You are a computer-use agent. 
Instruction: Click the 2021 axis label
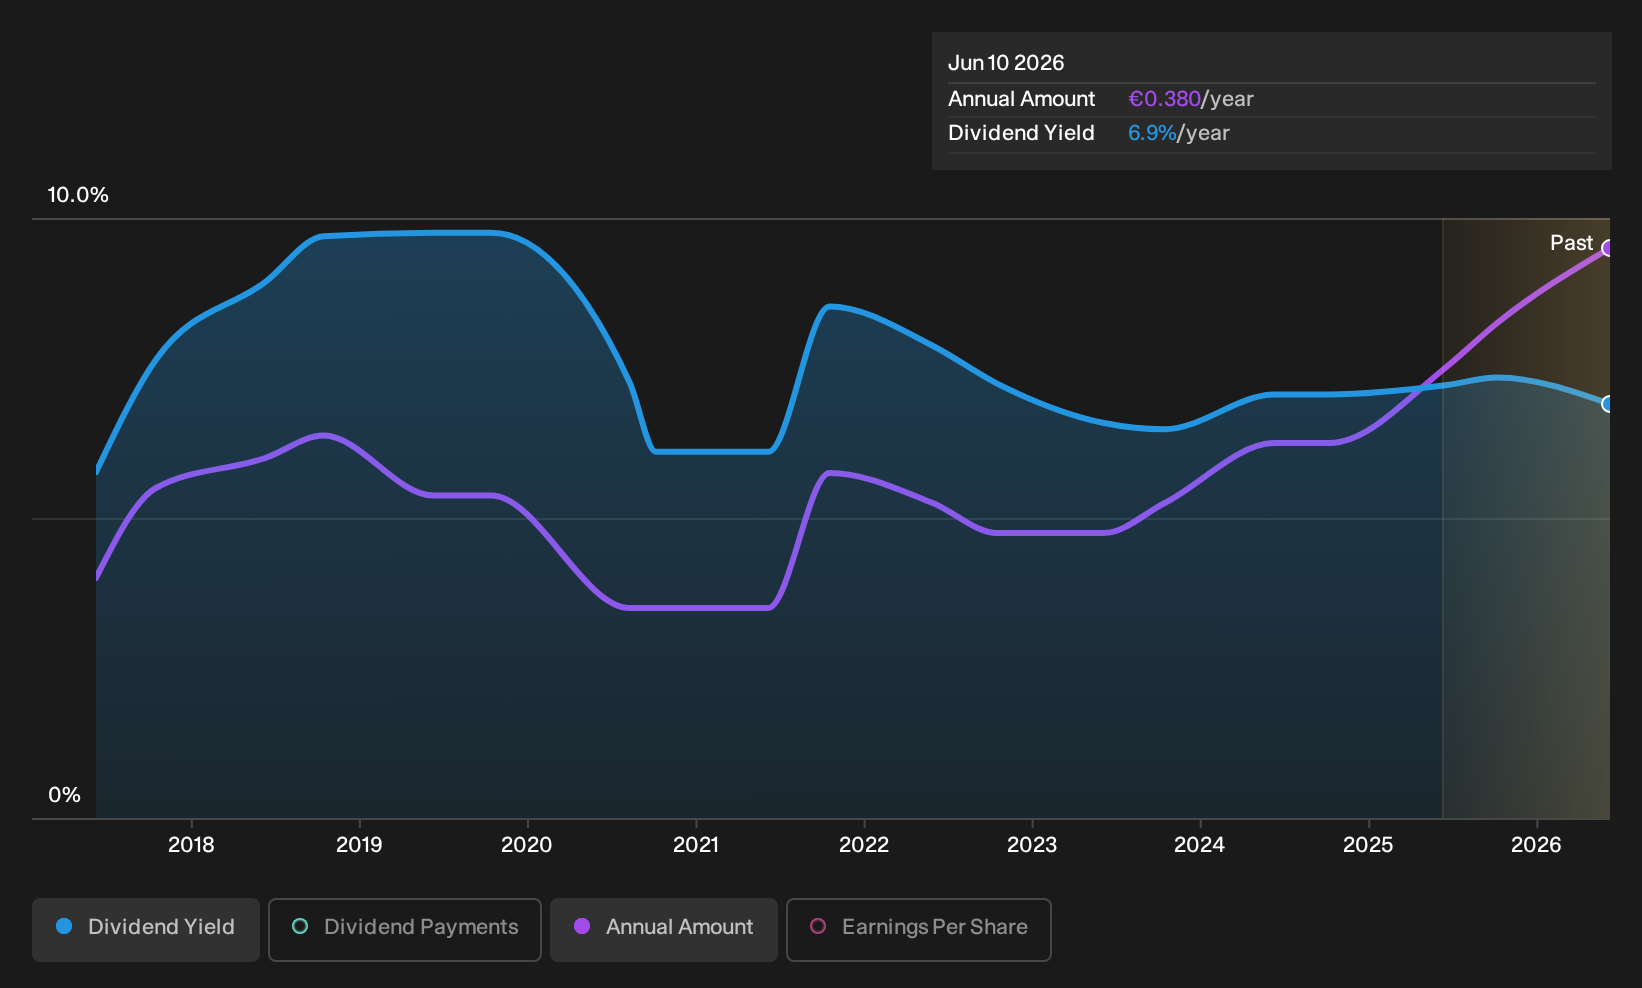point(696,845)
